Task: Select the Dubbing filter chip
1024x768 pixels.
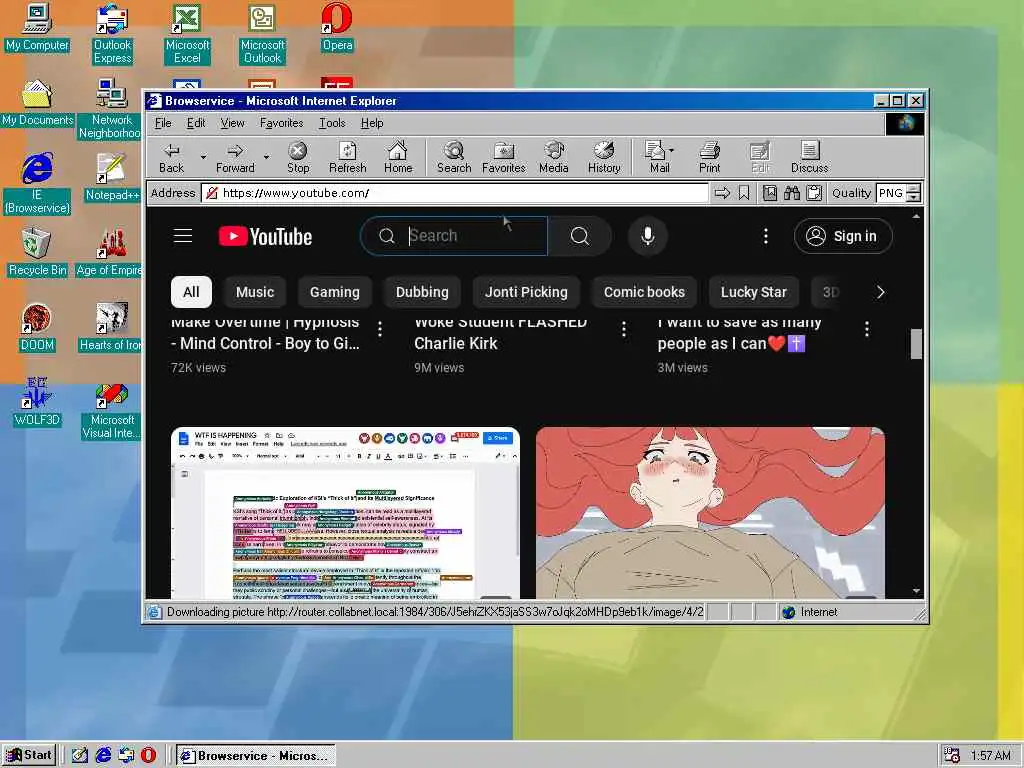Action: (422, 292)
